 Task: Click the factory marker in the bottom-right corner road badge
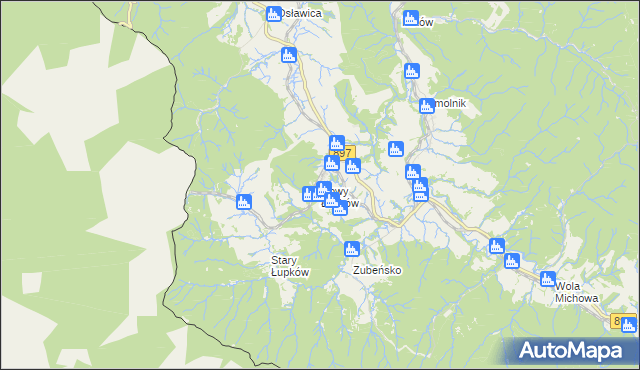click(629, 325)
